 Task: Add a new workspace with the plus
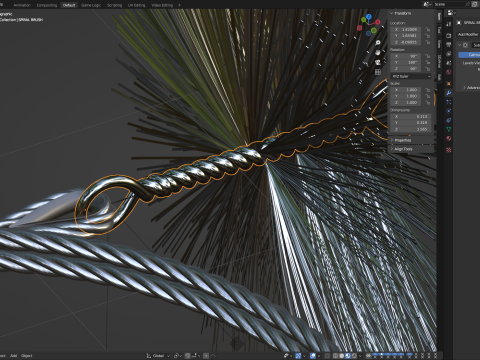[179, 5]
